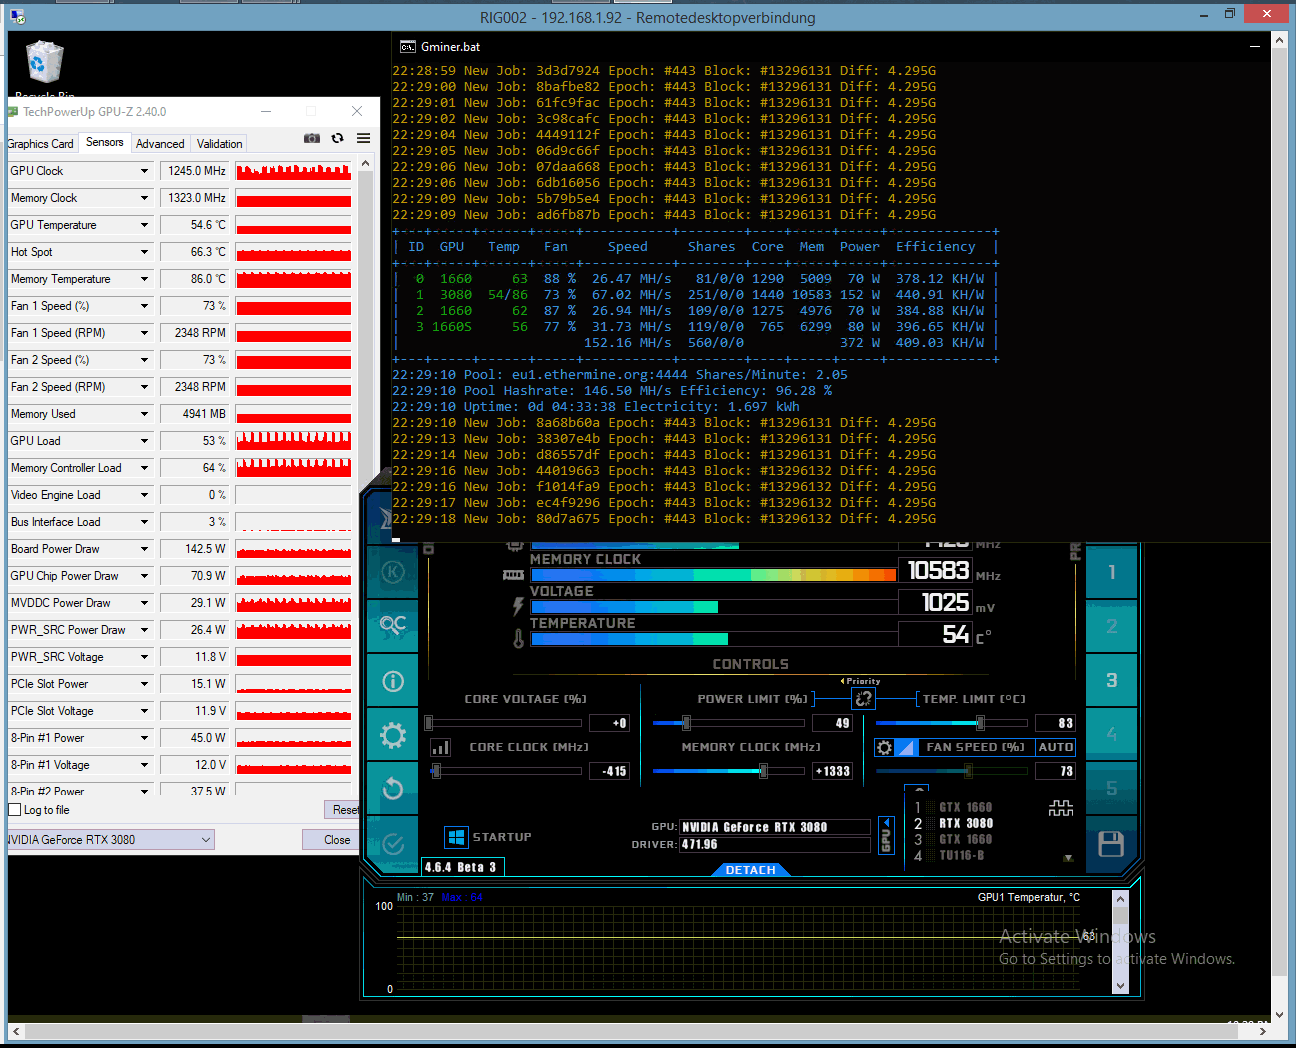Open Afterburner settings gear in sidebar
Viewport: 1296px width, 1048px height.
pyautogui.click(x=392, y=736)
